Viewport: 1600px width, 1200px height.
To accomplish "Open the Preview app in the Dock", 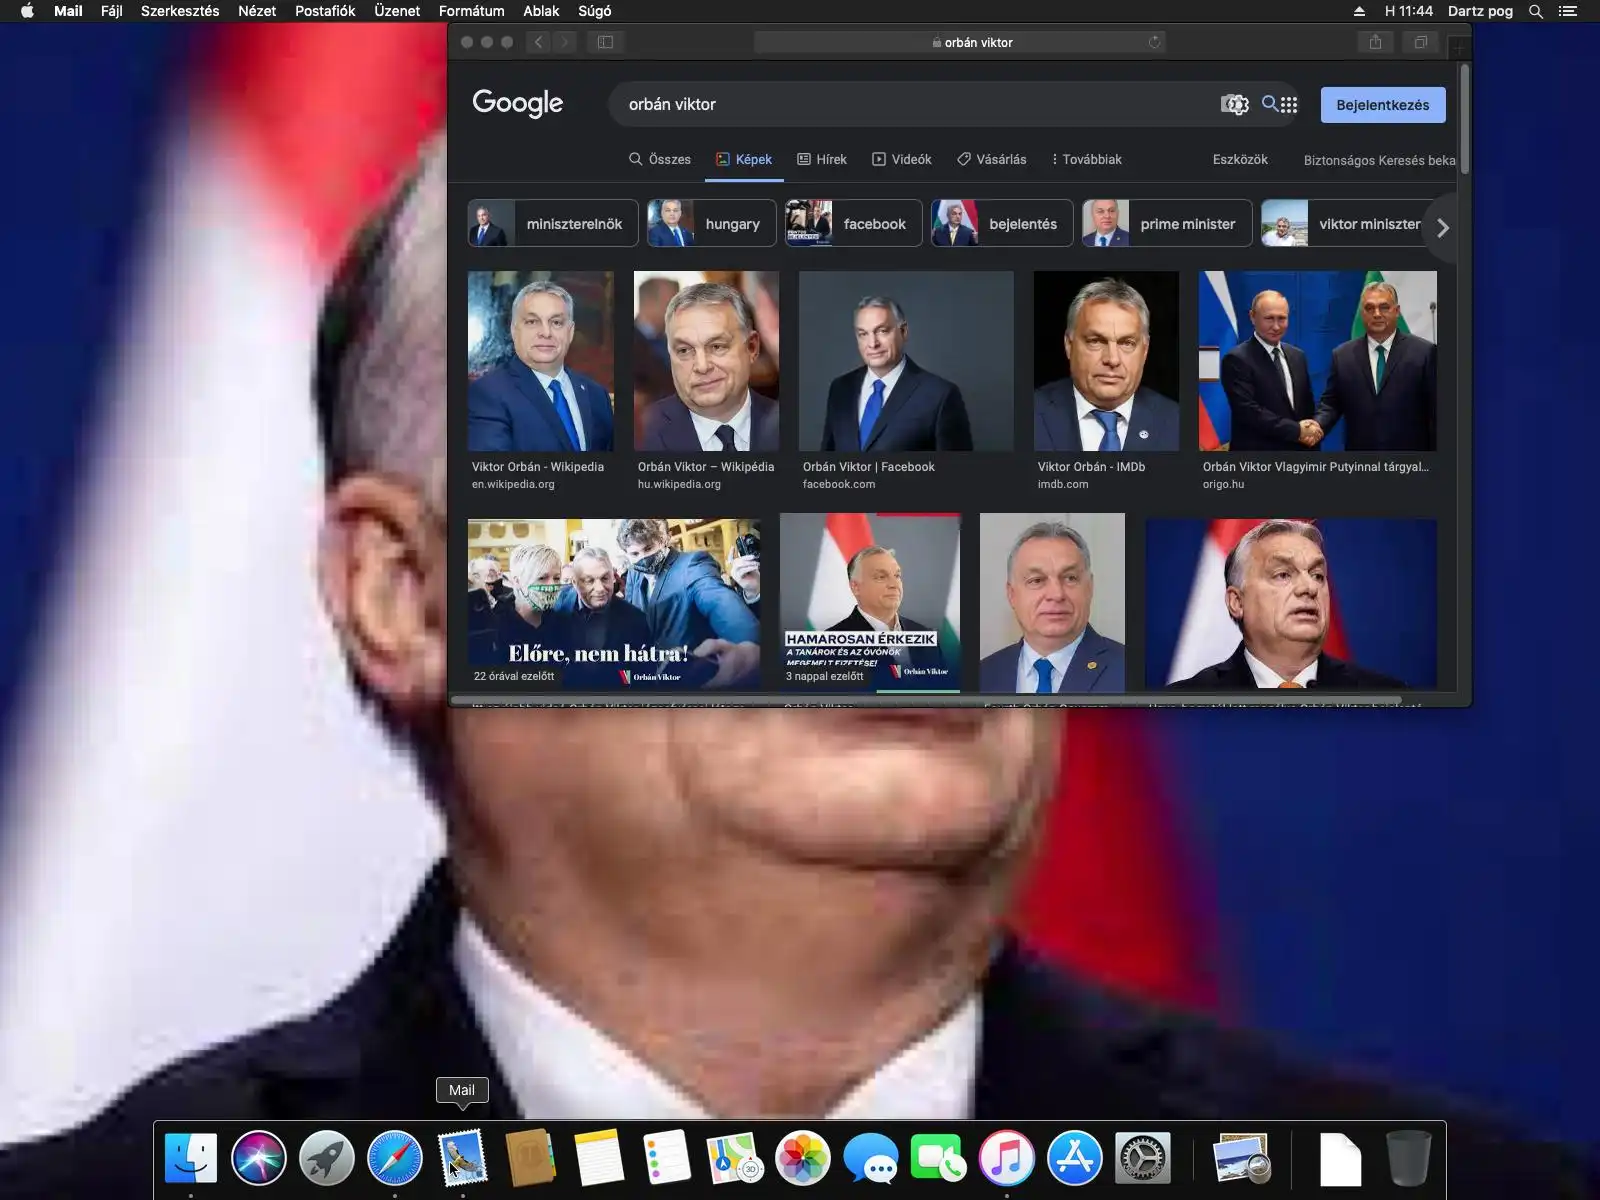I will point(1241,1158).
